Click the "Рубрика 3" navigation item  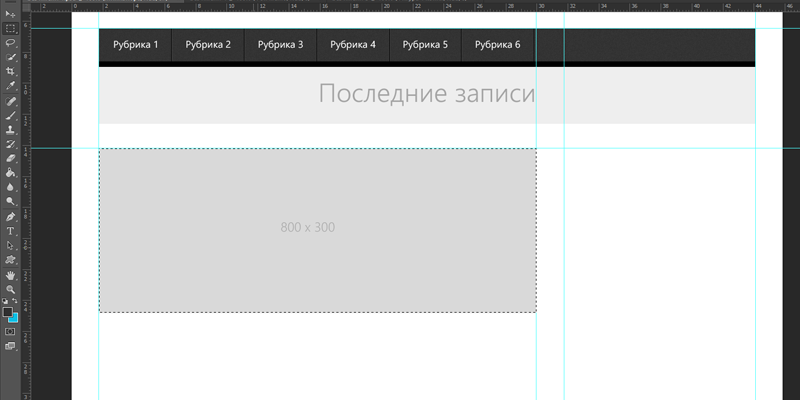(x=280, y=45)
